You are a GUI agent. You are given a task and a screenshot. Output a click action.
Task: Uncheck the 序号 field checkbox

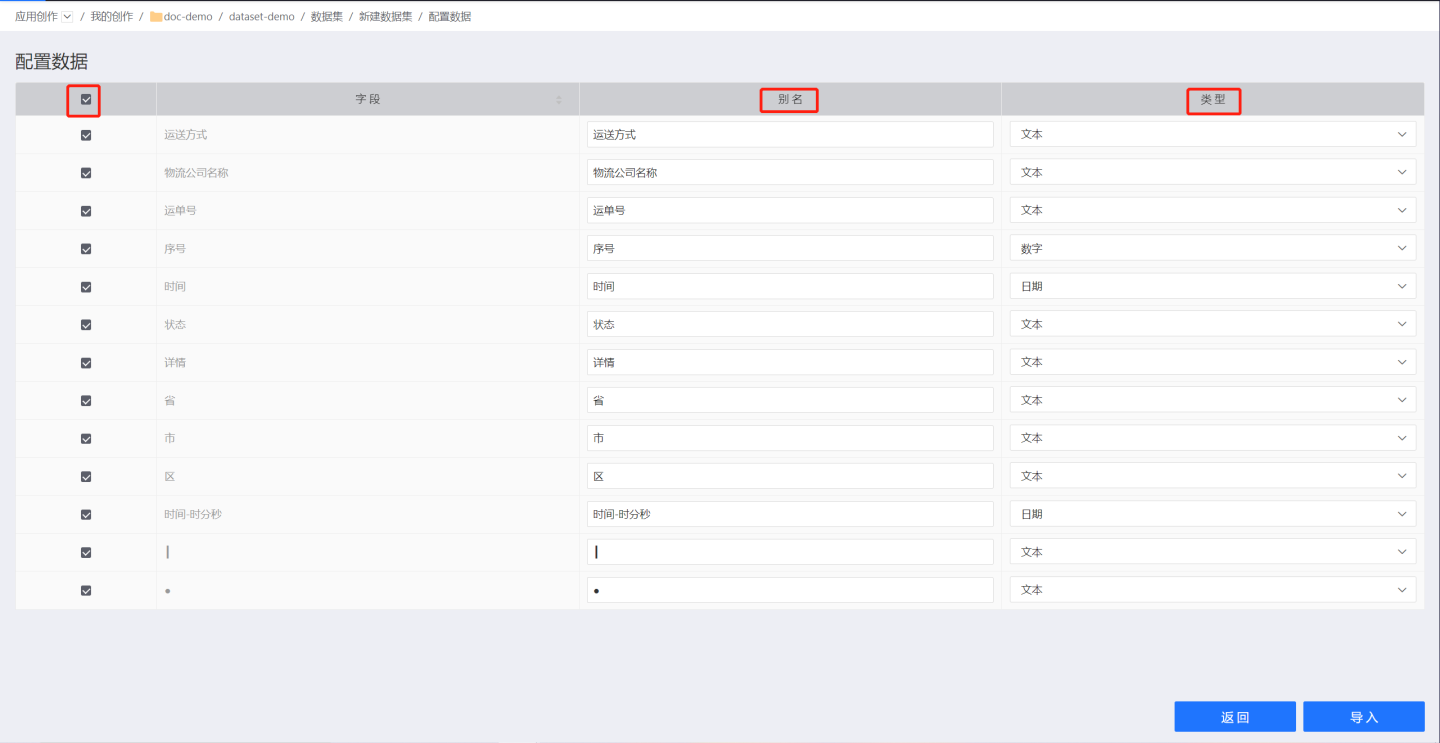coord(86,249)
